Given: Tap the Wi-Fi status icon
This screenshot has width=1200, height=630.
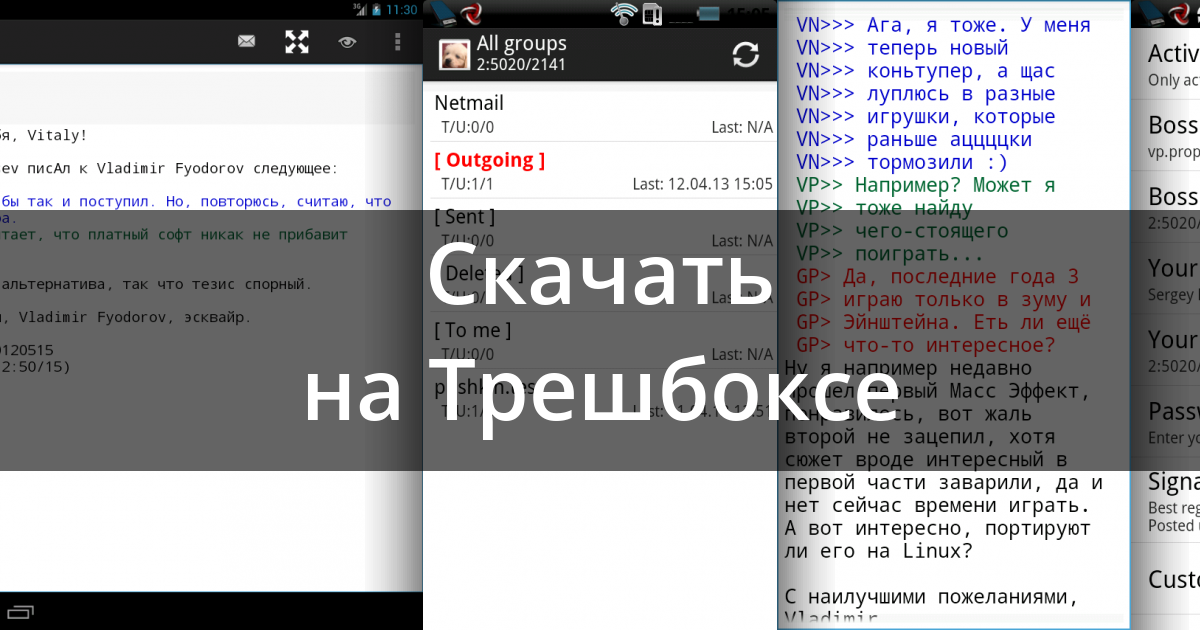Looking at the screenshot, I should (x=625, y=14).
